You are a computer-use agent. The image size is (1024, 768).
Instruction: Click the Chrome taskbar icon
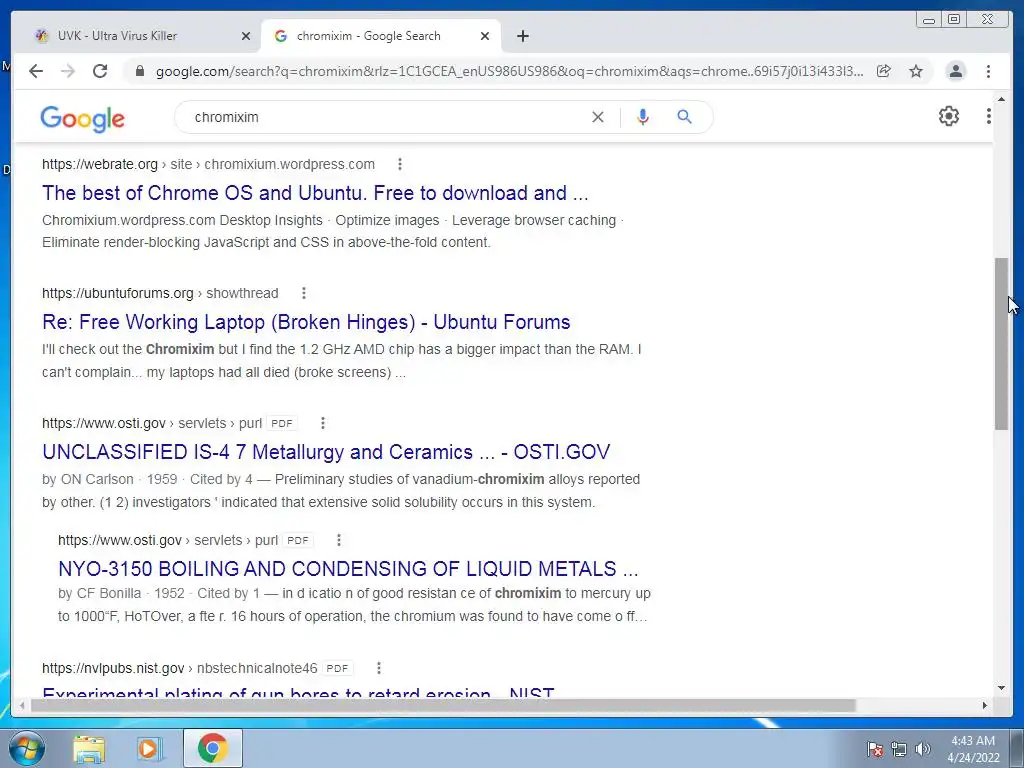click(212, 748)
